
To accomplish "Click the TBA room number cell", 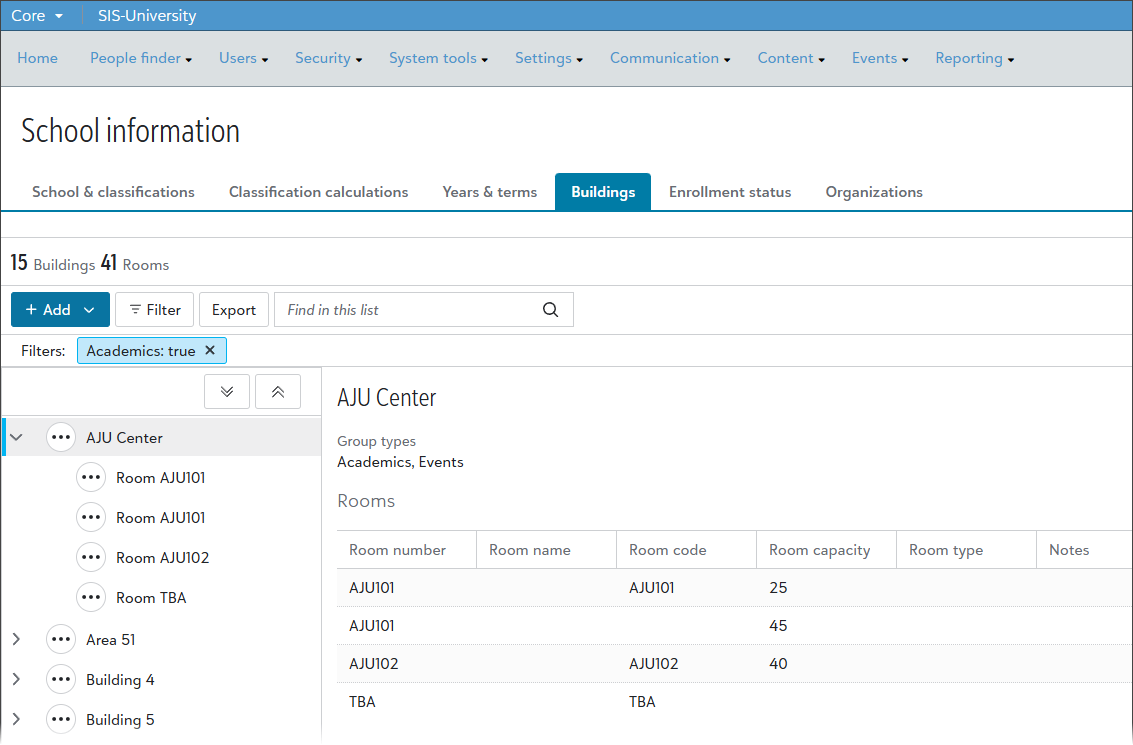I will [x=362, y=702].
